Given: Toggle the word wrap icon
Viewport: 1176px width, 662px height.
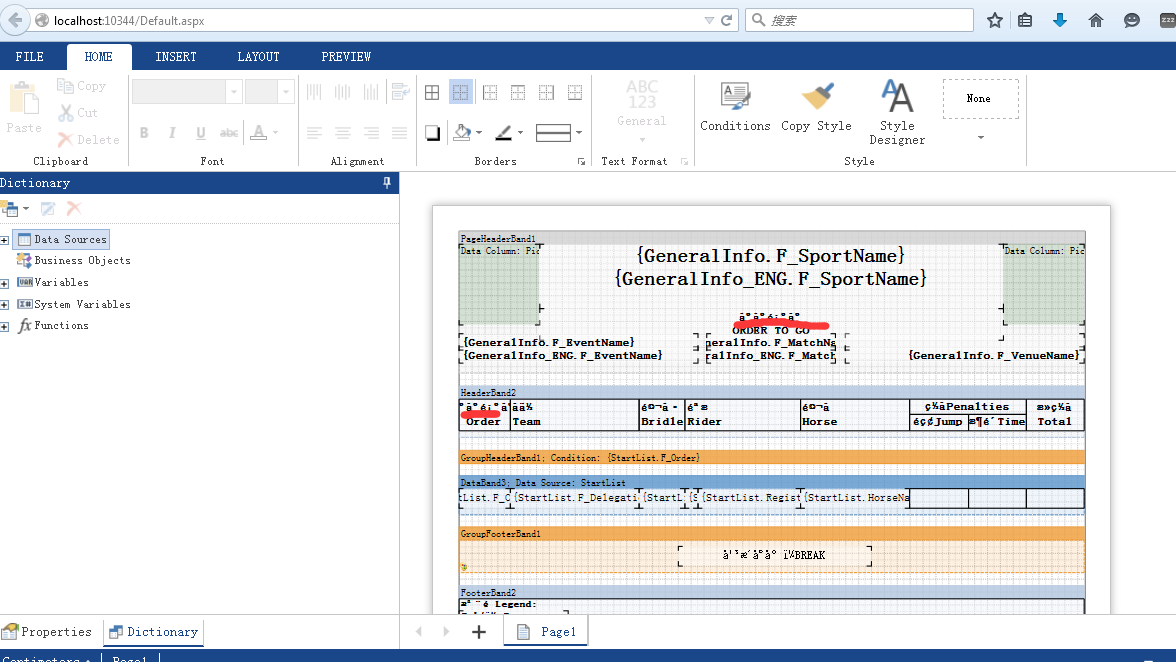Looking at the screenshot, I should (x=400, y=92).
